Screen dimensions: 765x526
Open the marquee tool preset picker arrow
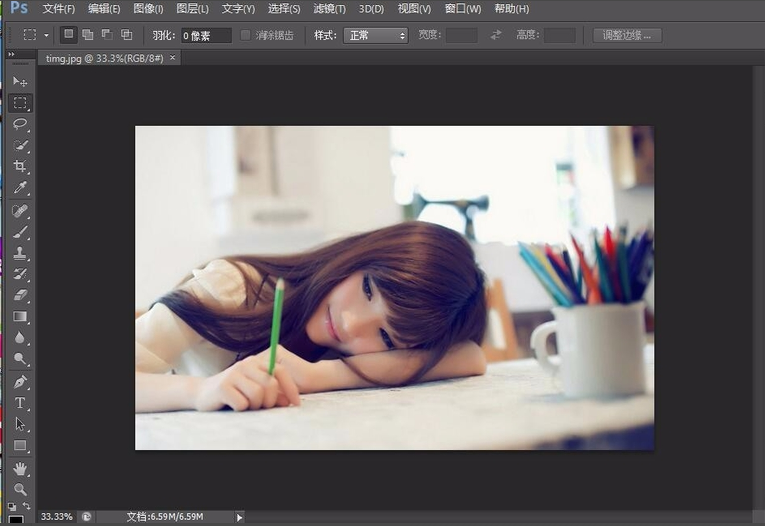46,35
